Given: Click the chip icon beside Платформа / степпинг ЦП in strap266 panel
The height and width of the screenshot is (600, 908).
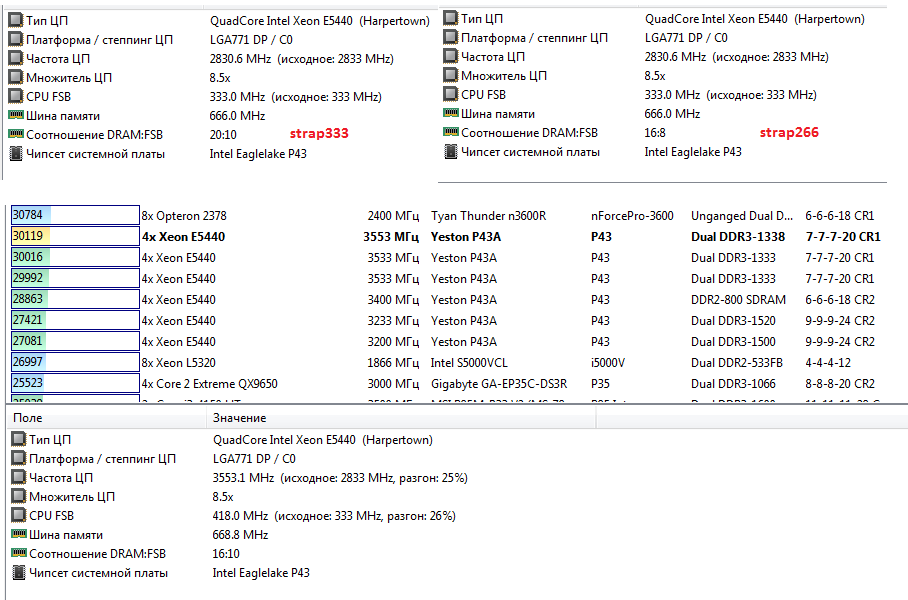Looking at the screenshot, I should pyautogui.click(x=451, y=37).
